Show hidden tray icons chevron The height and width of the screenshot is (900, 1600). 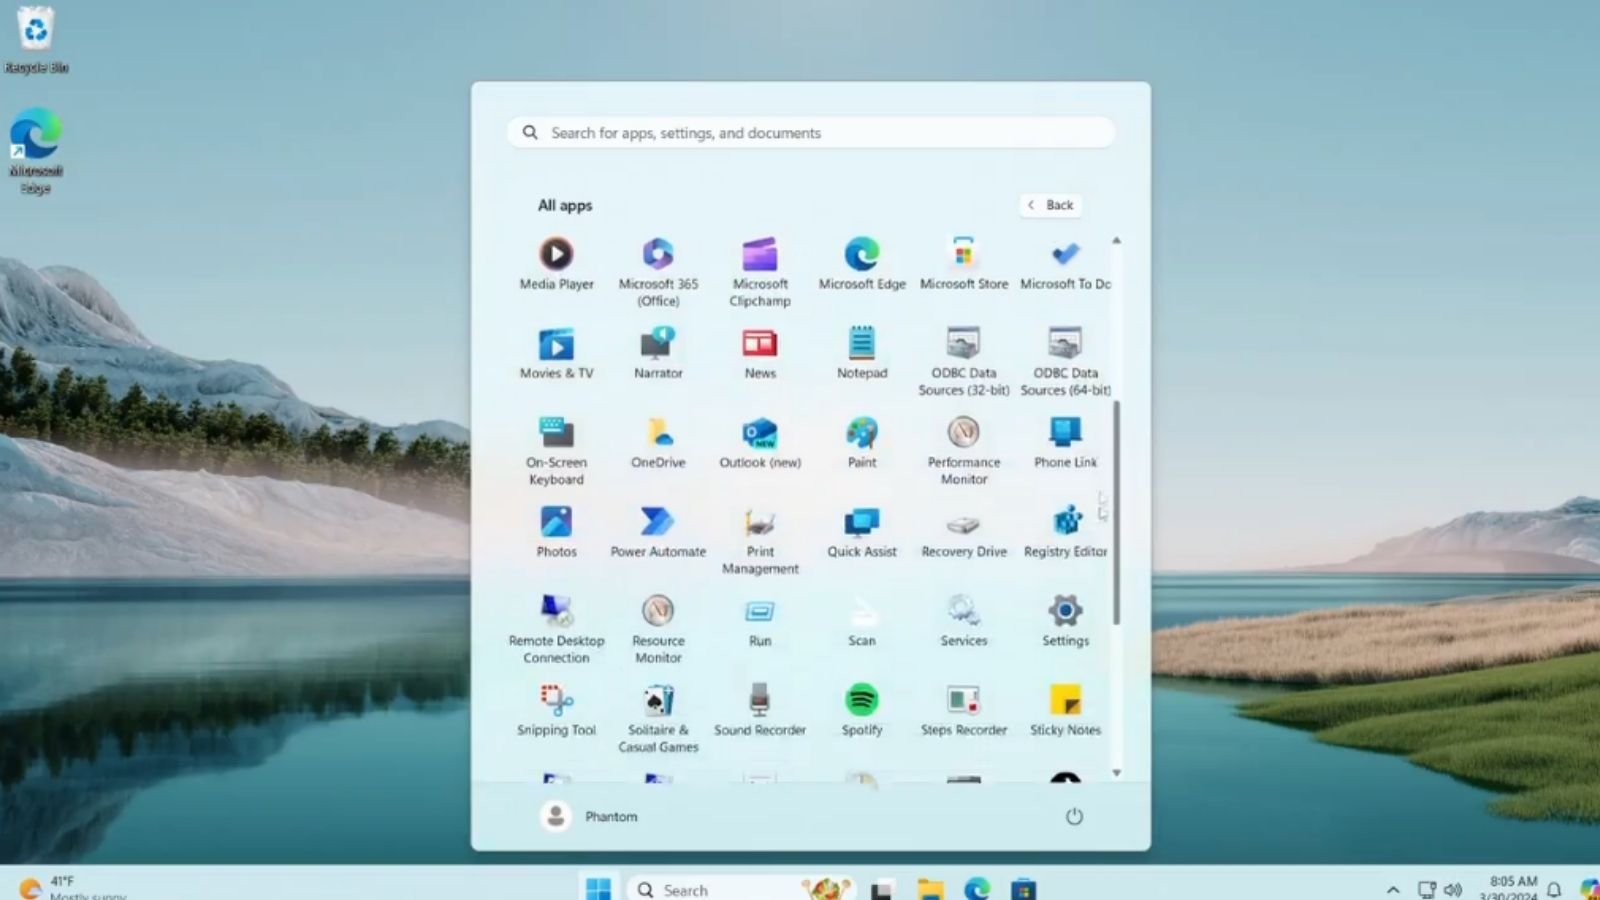(1393, 889)
